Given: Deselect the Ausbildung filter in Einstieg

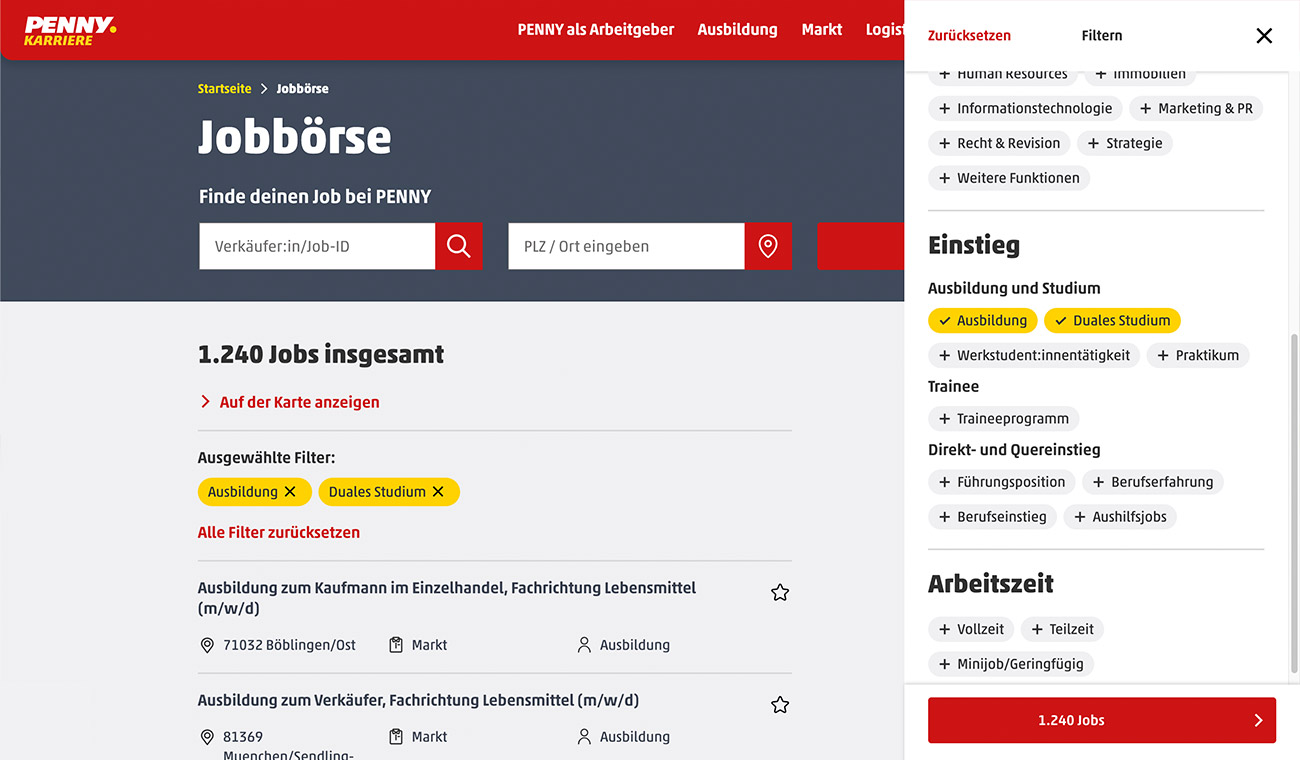Looking at the screenshot, I should 983,321.
